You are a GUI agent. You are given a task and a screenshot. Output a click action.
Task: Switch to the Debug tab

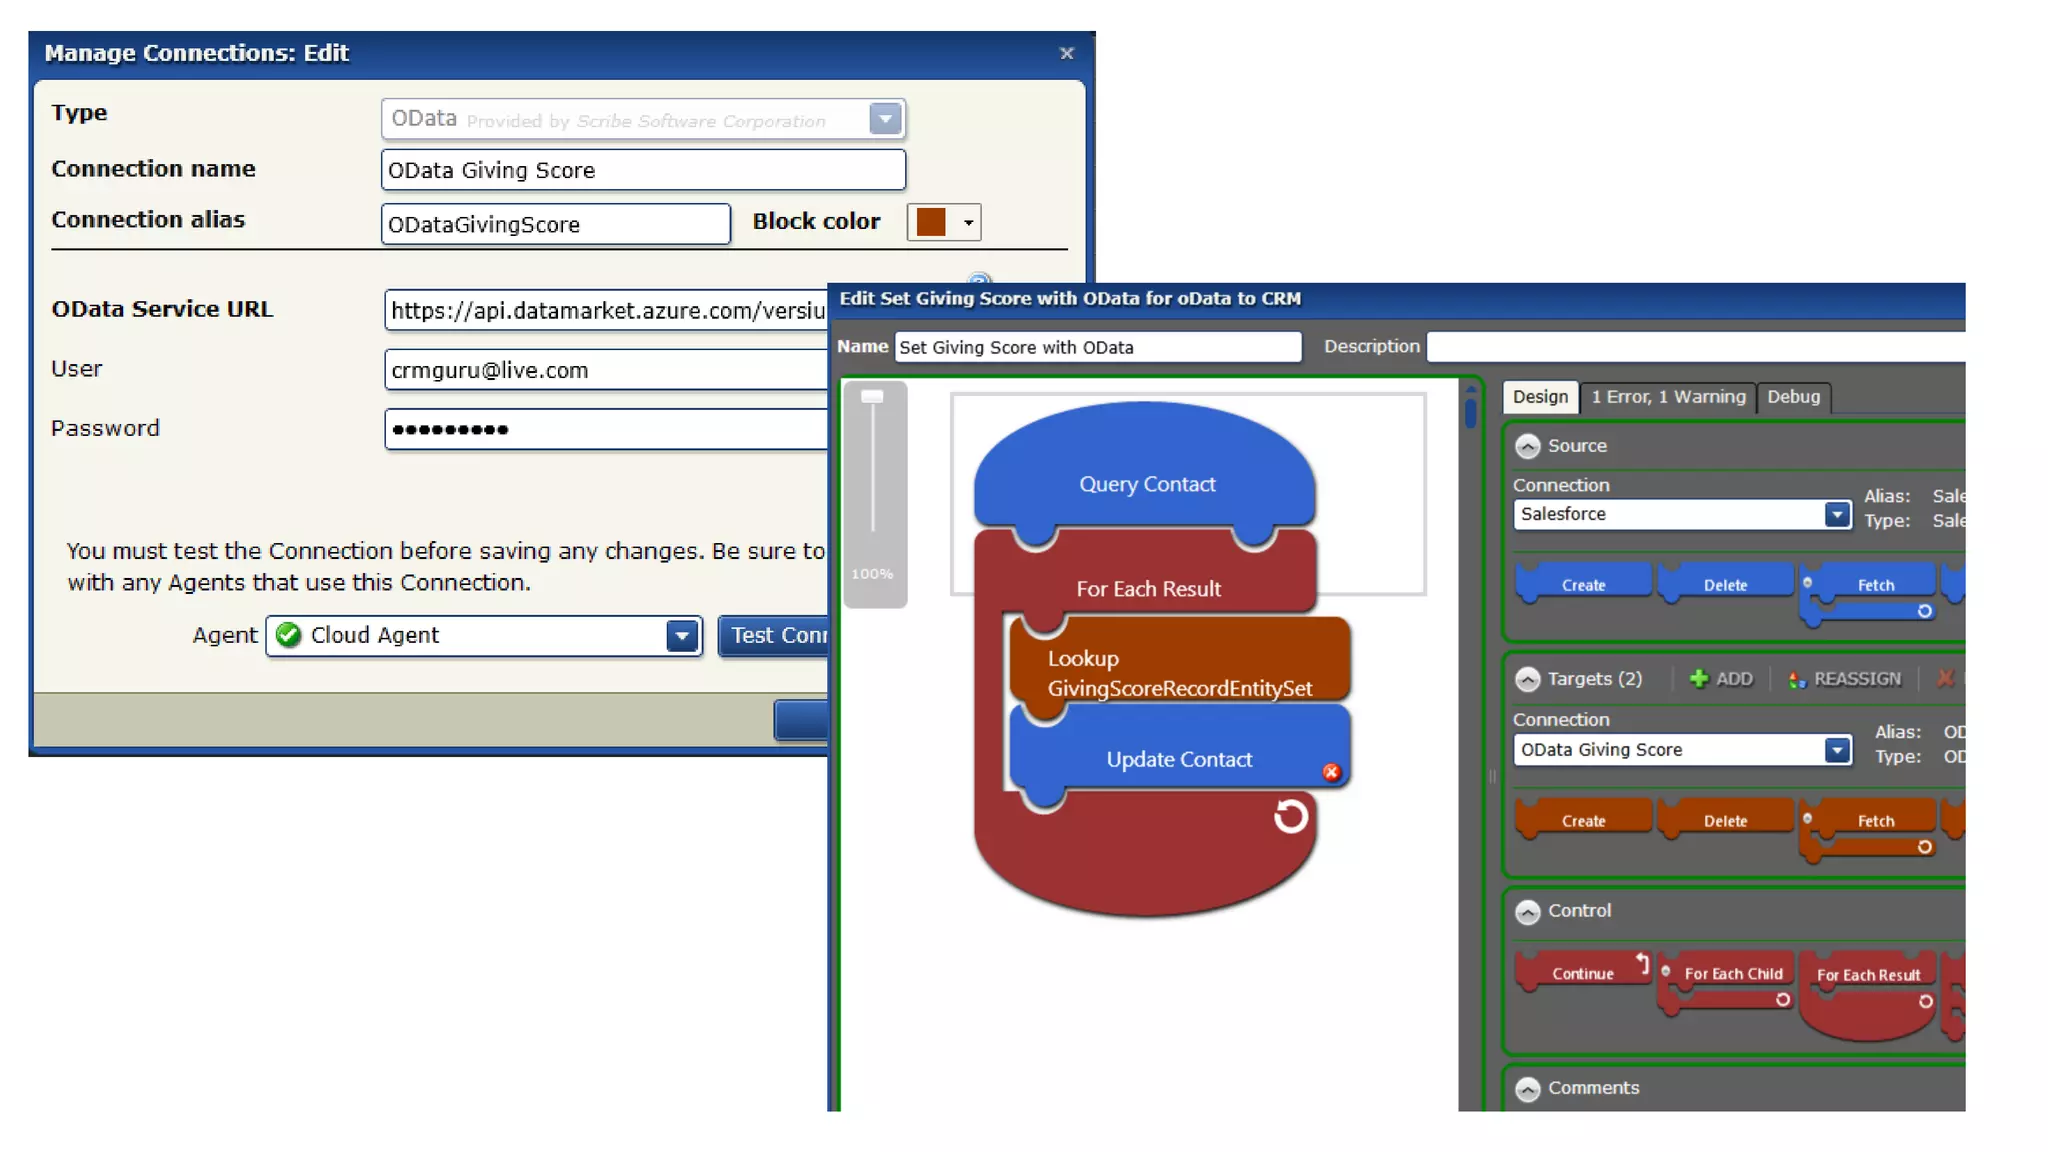(x=1793, y=397)
